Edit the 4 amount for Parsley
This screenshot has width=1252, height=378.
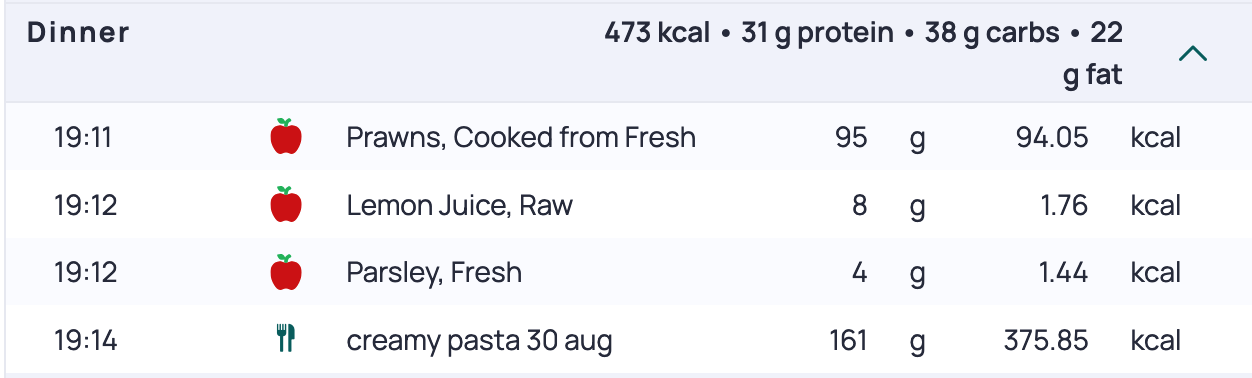click(x=859, y=272)
